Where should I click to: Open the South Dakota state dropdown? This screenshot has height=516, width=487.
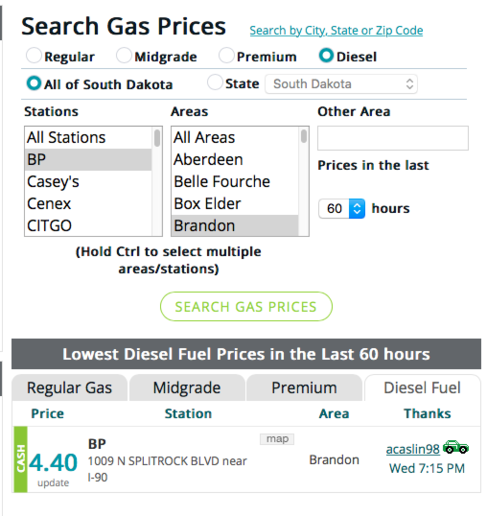(x=341, y=84)
